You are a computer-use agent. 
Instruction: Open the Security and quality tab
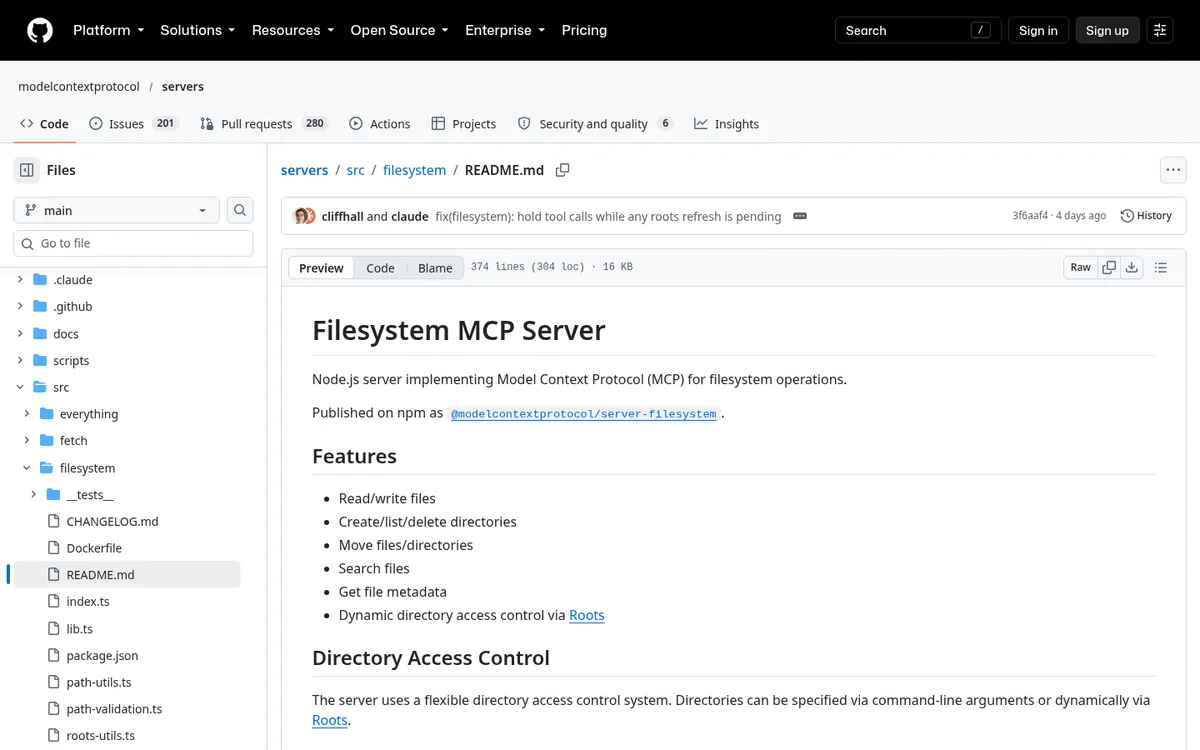pyautogui.click(x=596, y=124)
